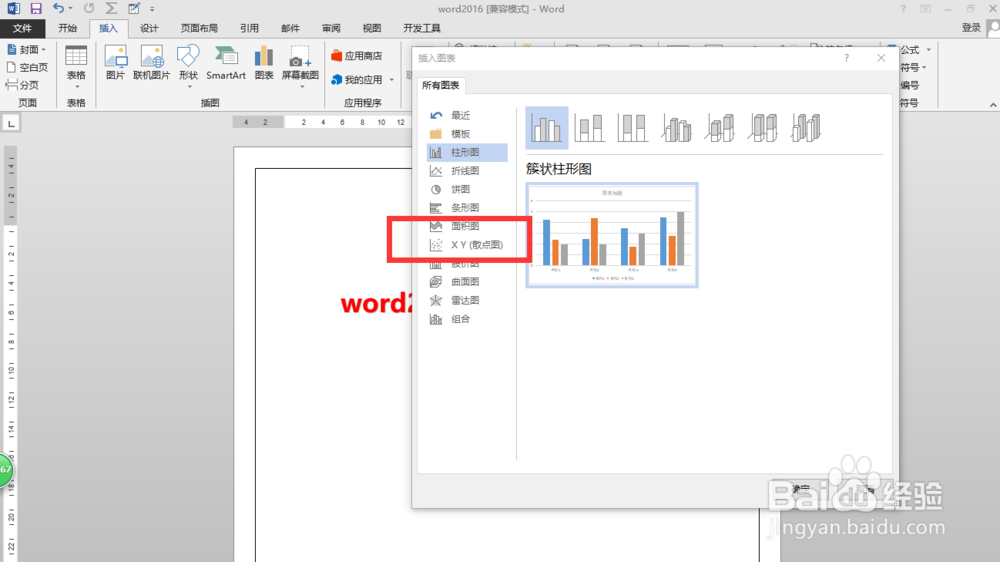Expand the Equation (公式) dropdown arrow
The width and height of the screenshot is (1000, 562).
(x=928, y=50)
